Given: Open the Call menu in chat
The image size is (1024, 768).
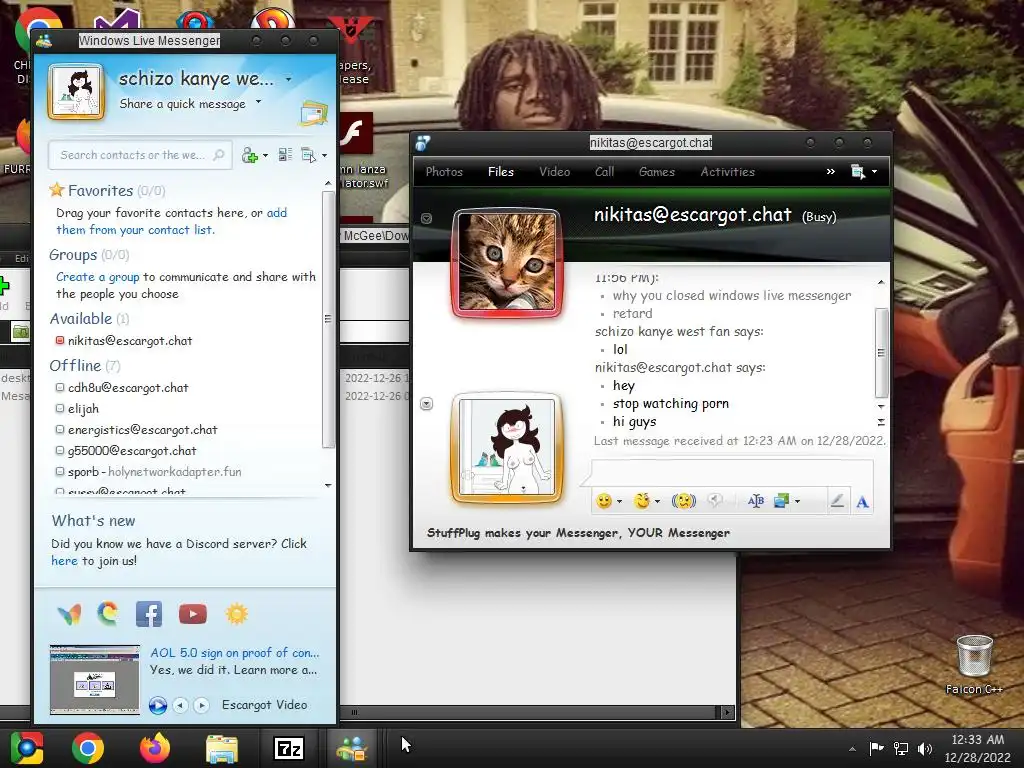Looking at the screenshot, I should 604,172.
